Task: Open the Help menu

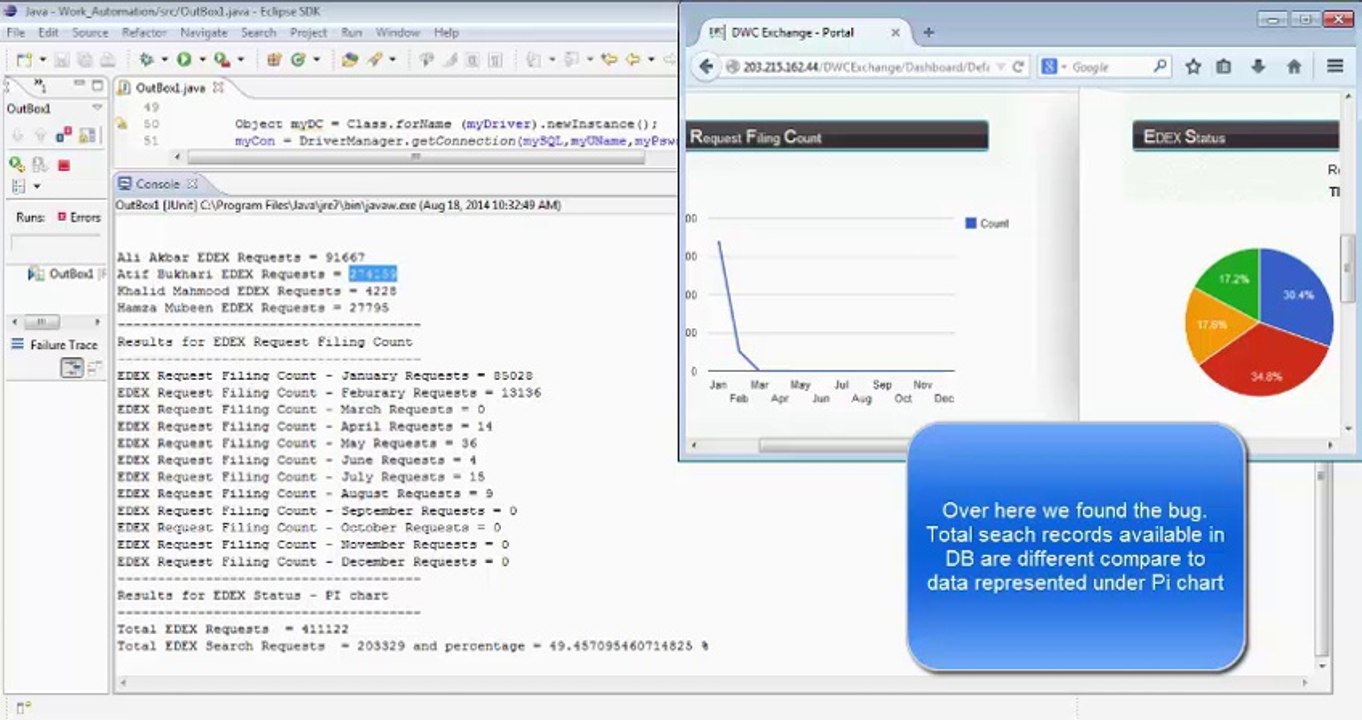Action: click(446, 33)
